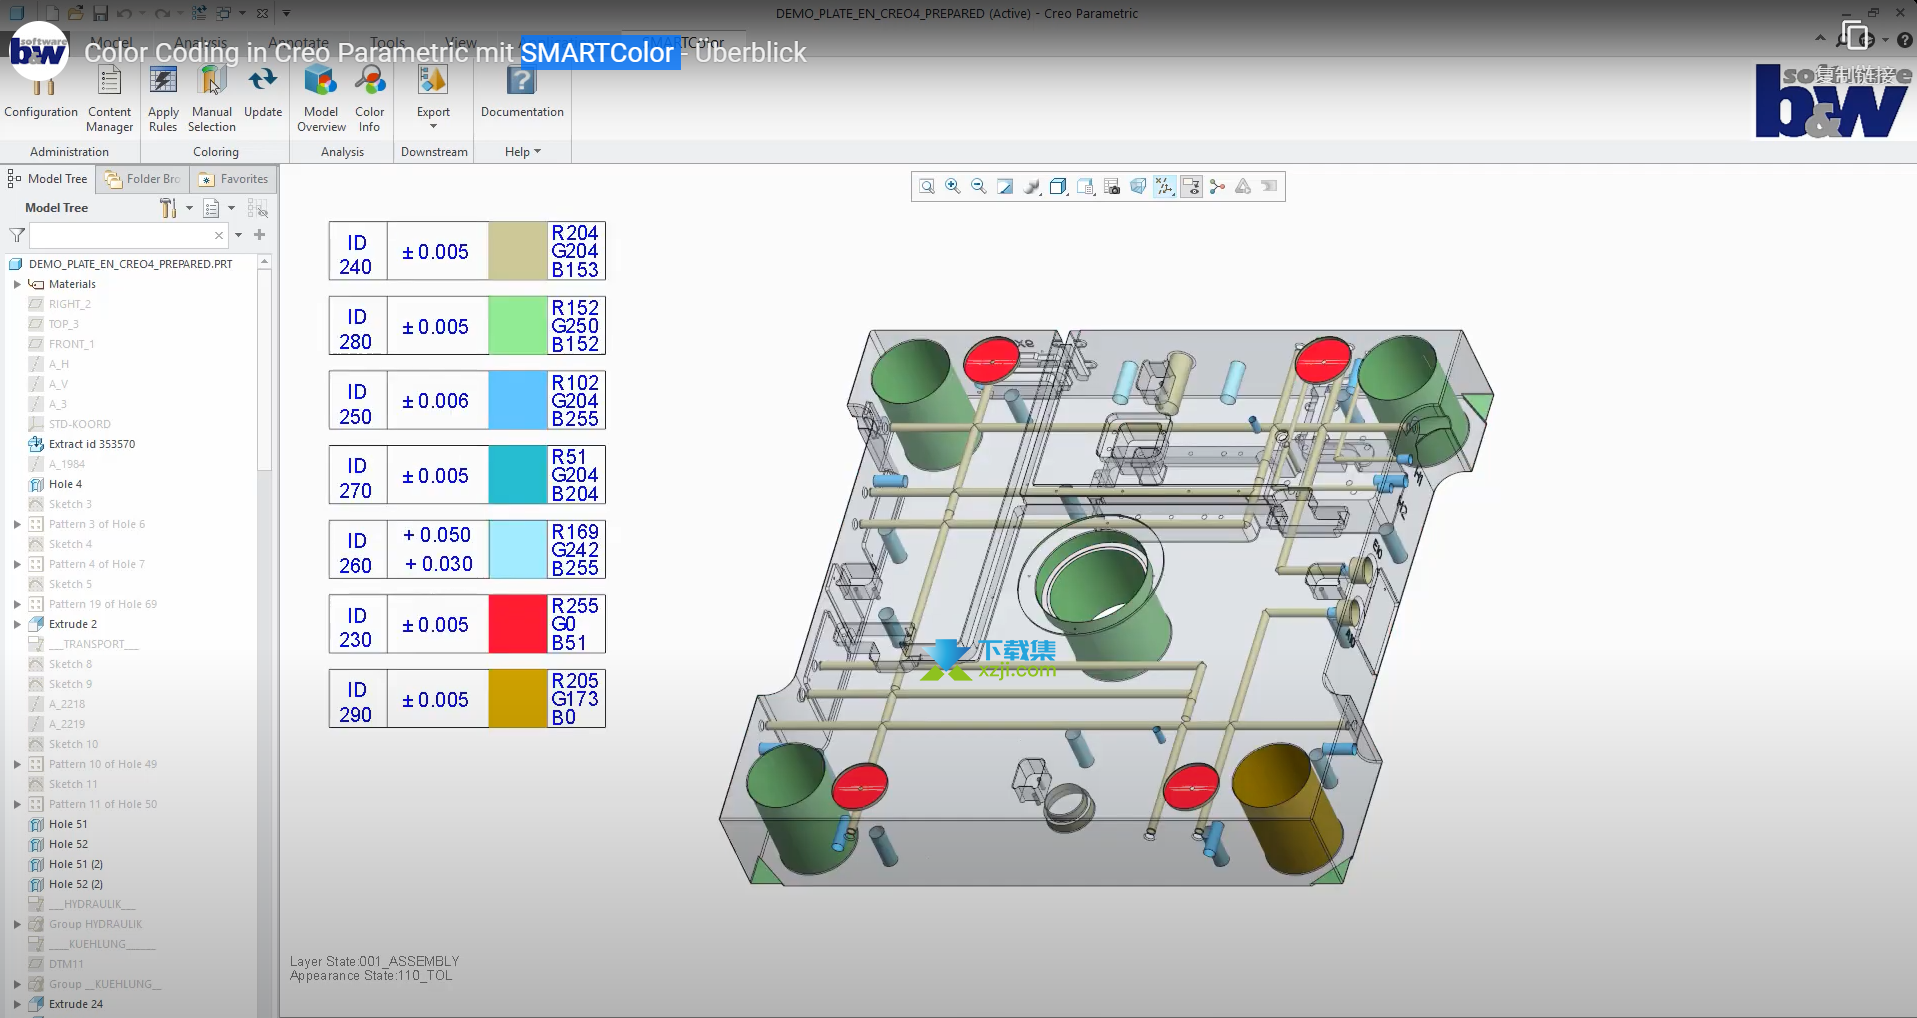This screenshot has height=1018, width=1917.
Task: Expand the Extrude 24 feature
Action: 17,1004
